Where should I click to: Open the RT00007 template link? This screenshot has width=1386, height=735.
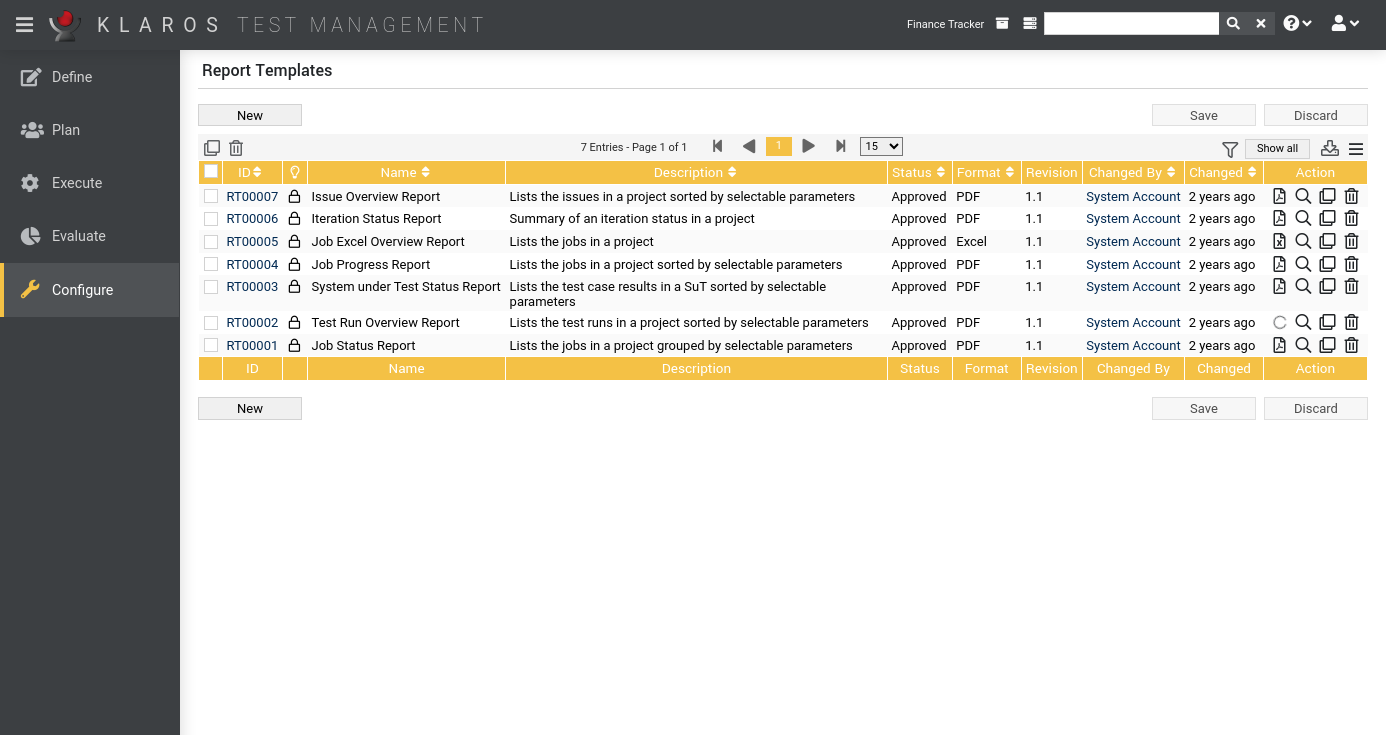click(251, 196)
